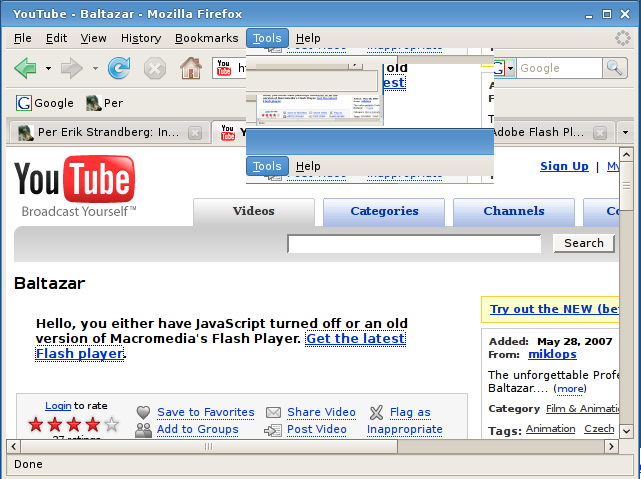
Task: Click the Save to Favorites link
Action: pyautogui.click(x=206, y=412)
